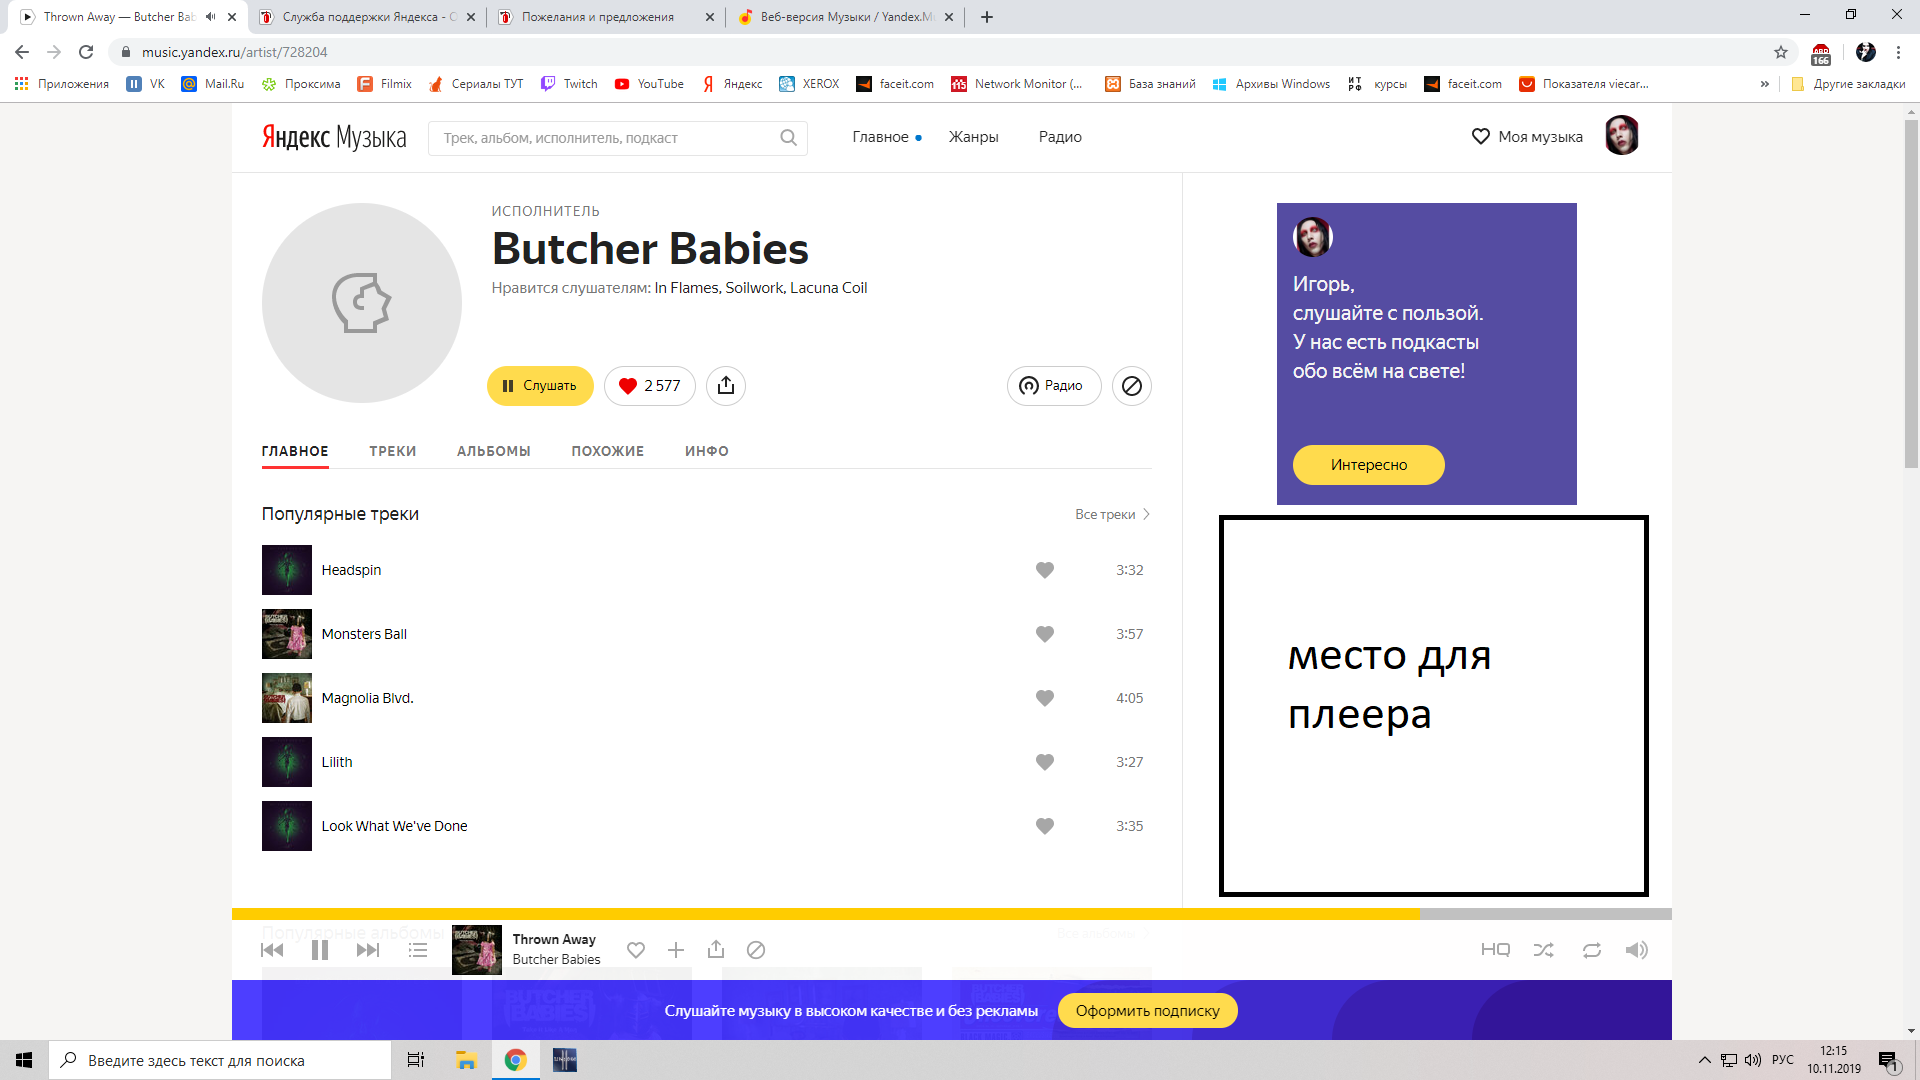This screenshot has height=1080, width=1920.
Task: Open the Другие закладки folder
Action: [x=1848, y=84]
